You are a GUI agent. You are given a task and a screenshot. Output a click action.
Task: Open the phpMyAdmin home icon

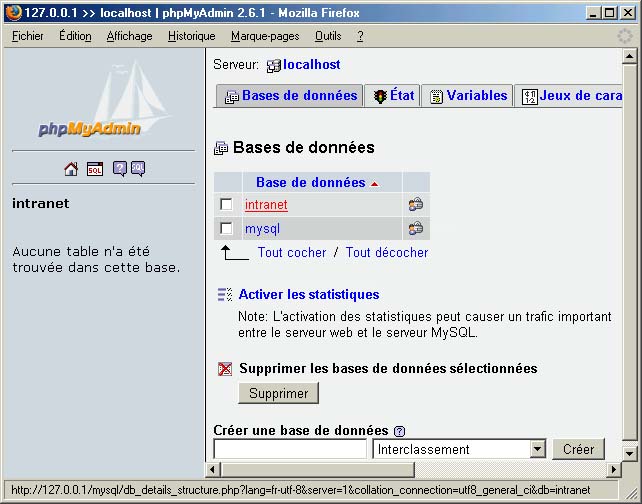[x=71, y=169]
